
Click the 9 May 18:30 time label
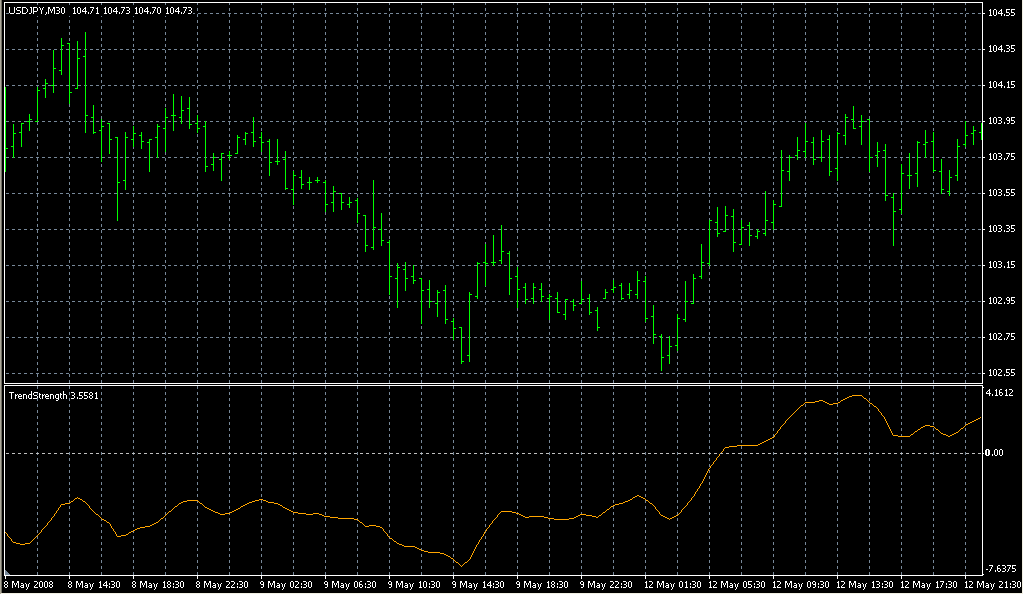click(542, 585)
